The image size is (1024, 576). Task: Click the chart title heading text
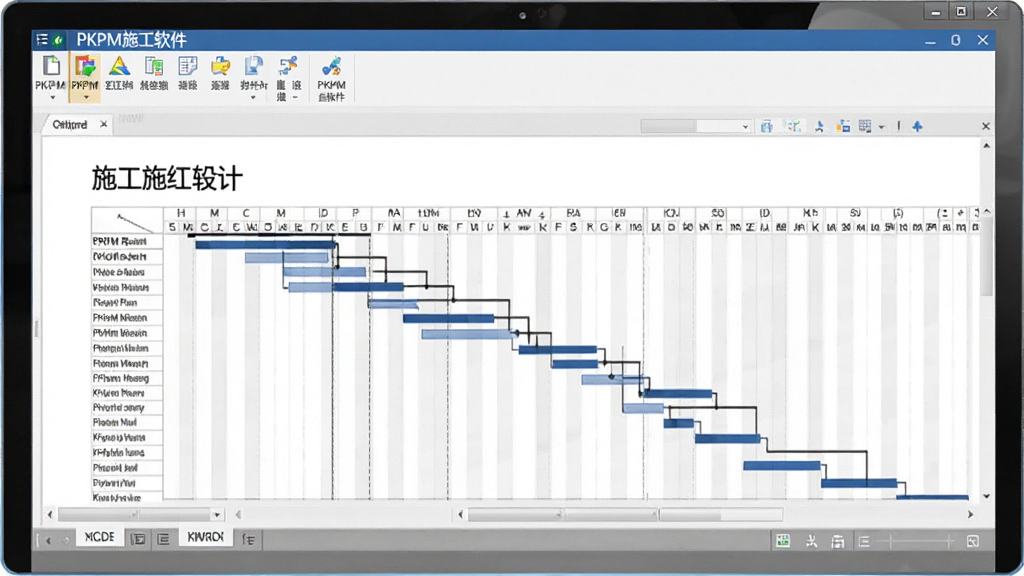167,178
